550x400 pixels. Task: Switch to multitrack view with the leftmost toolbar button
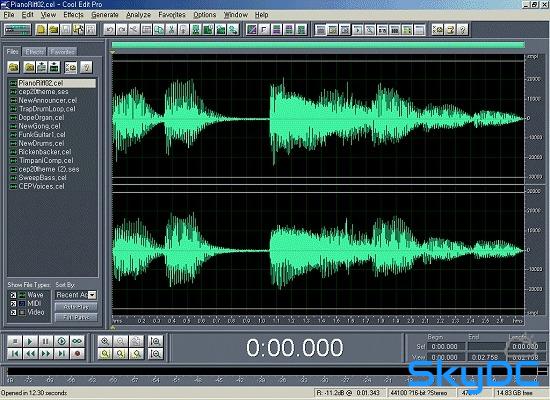pos(18,30)
